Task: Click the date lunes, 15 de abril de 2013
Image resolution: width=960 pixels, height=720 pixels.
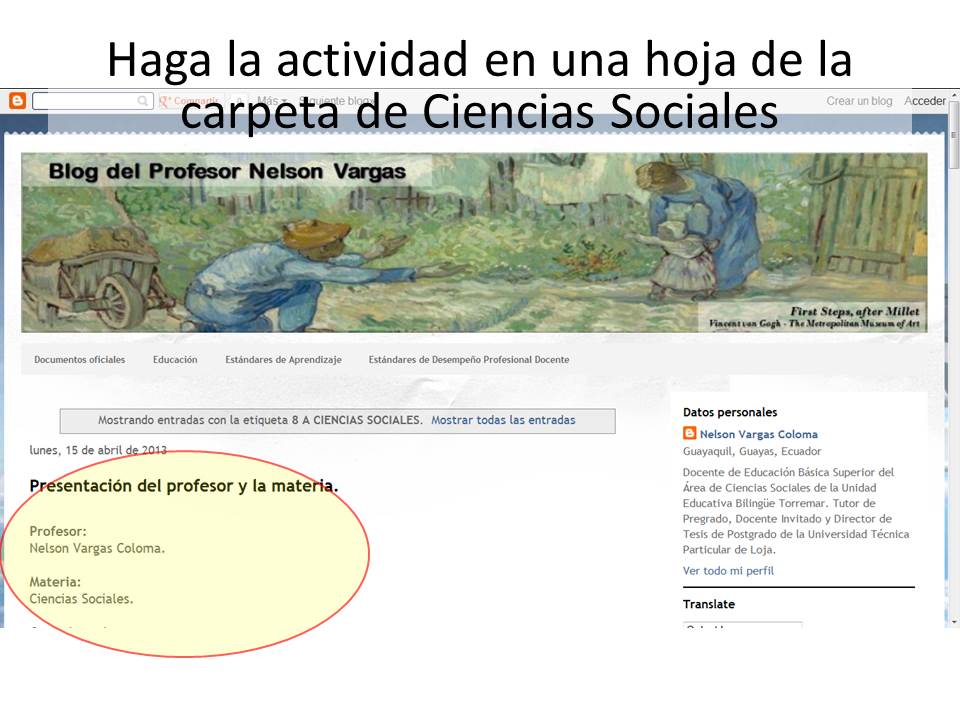Action: coord(98,450)
